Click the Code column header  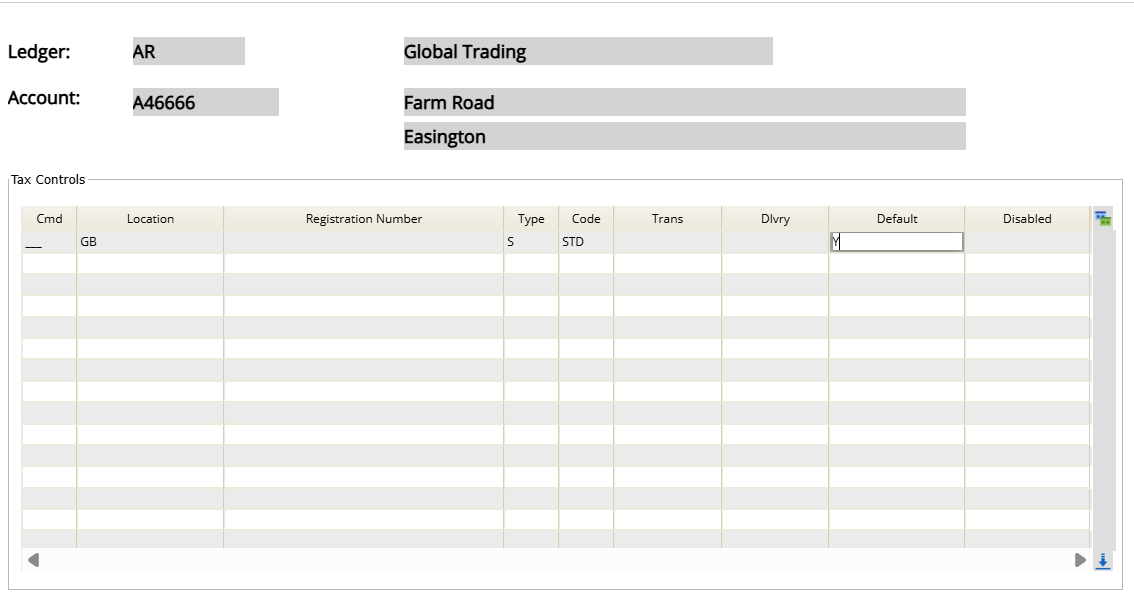point(586,219)
